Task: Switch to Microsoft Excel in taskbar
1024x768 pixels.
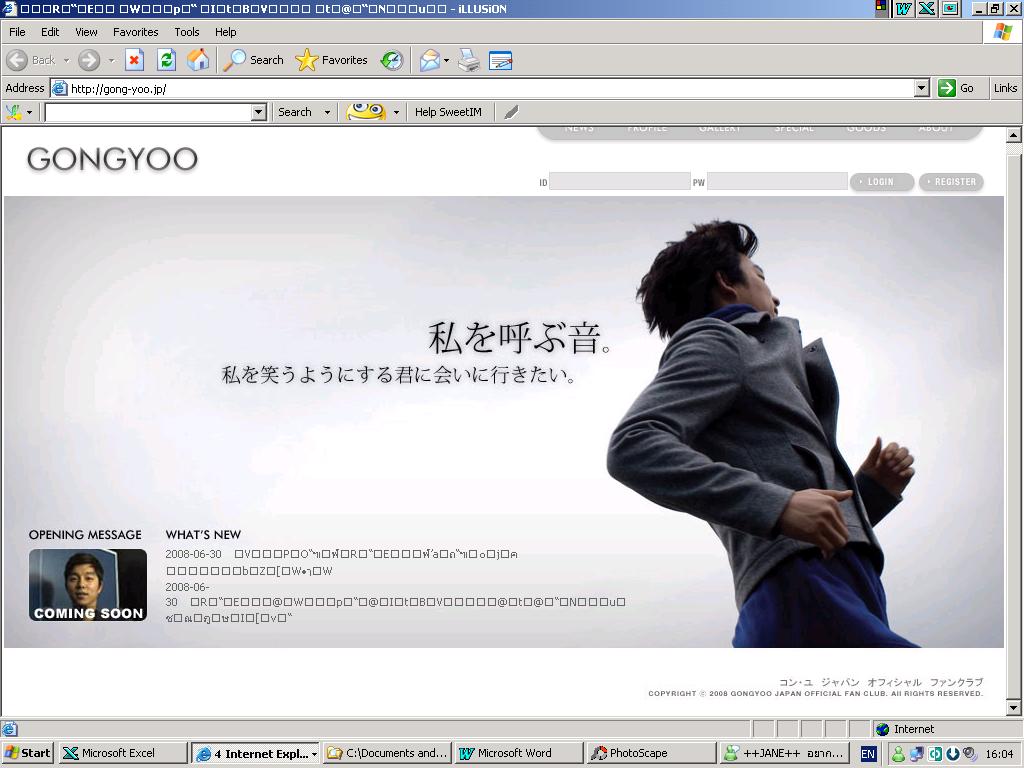Action: (x=123, y=753)
